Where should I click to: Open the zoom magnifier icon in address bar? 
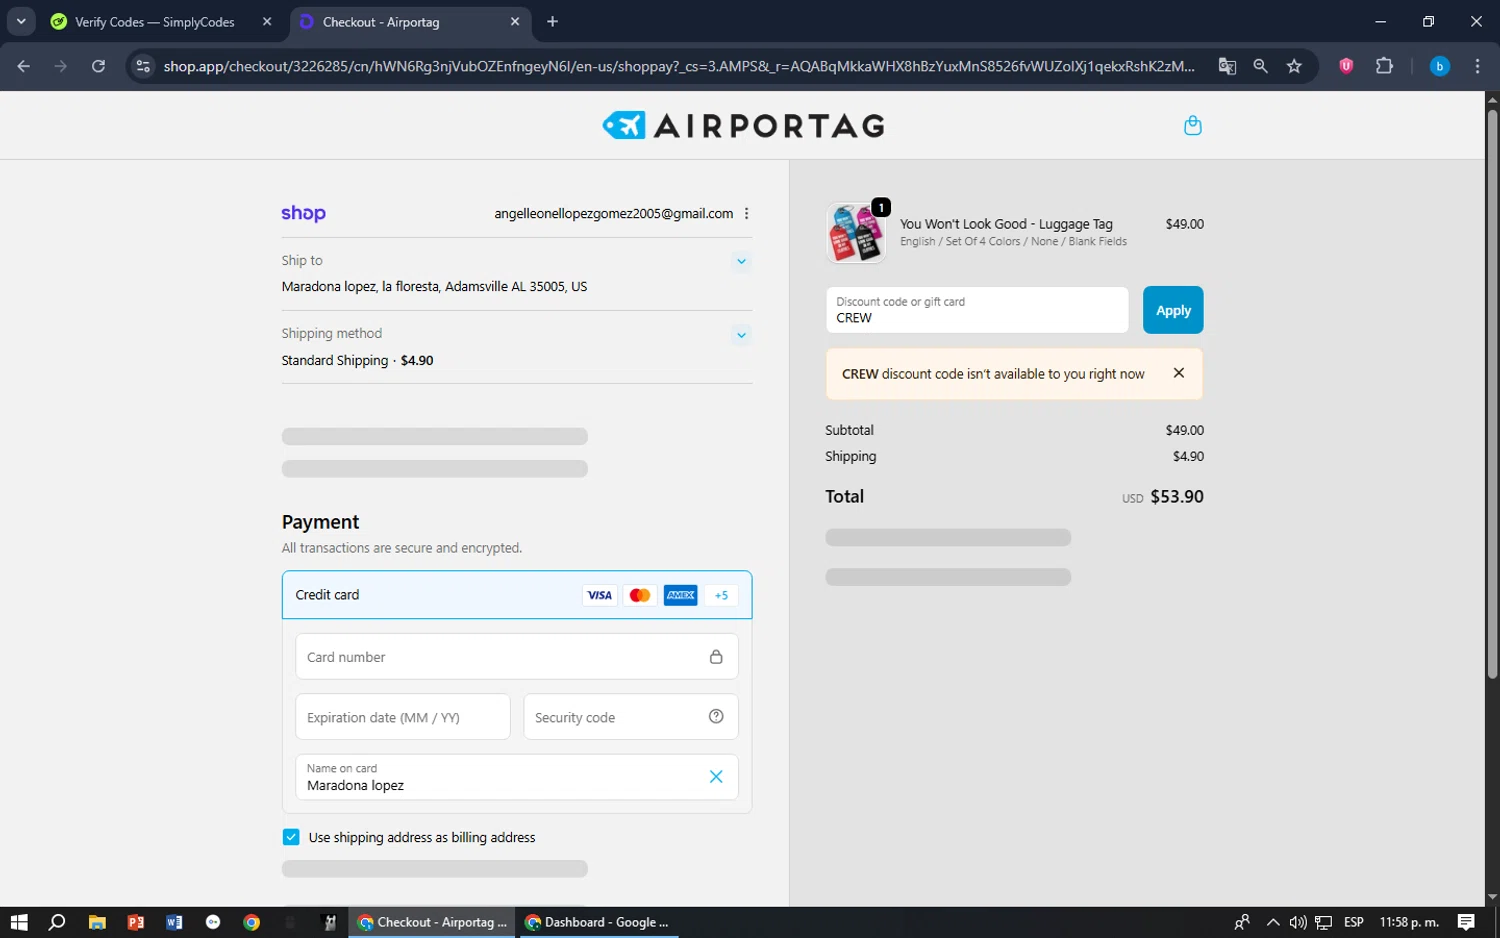tap(1260, 66)
